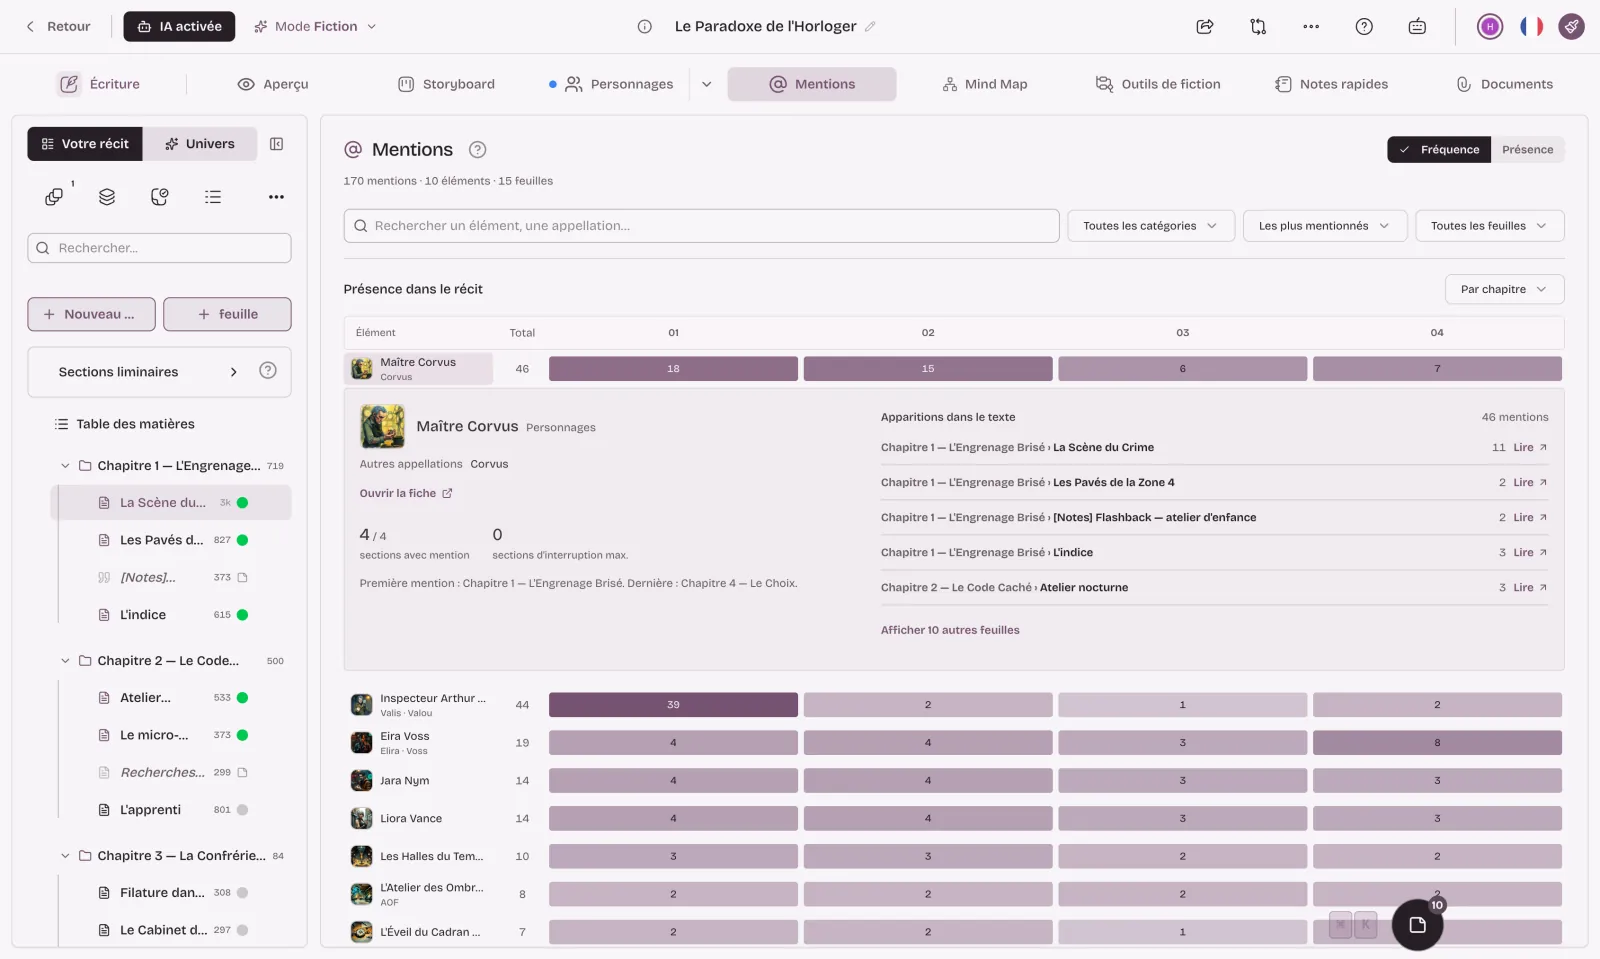This screenshot has width=1600, height=959.
Task: Click Inspecteur Arthur chapter 01 bar with 39
Action: (x=673, y=705)
